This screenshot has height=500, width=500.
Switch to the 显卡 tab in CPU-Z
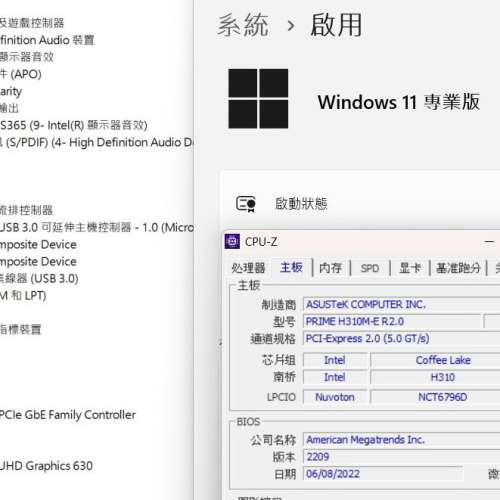point(410,268)
